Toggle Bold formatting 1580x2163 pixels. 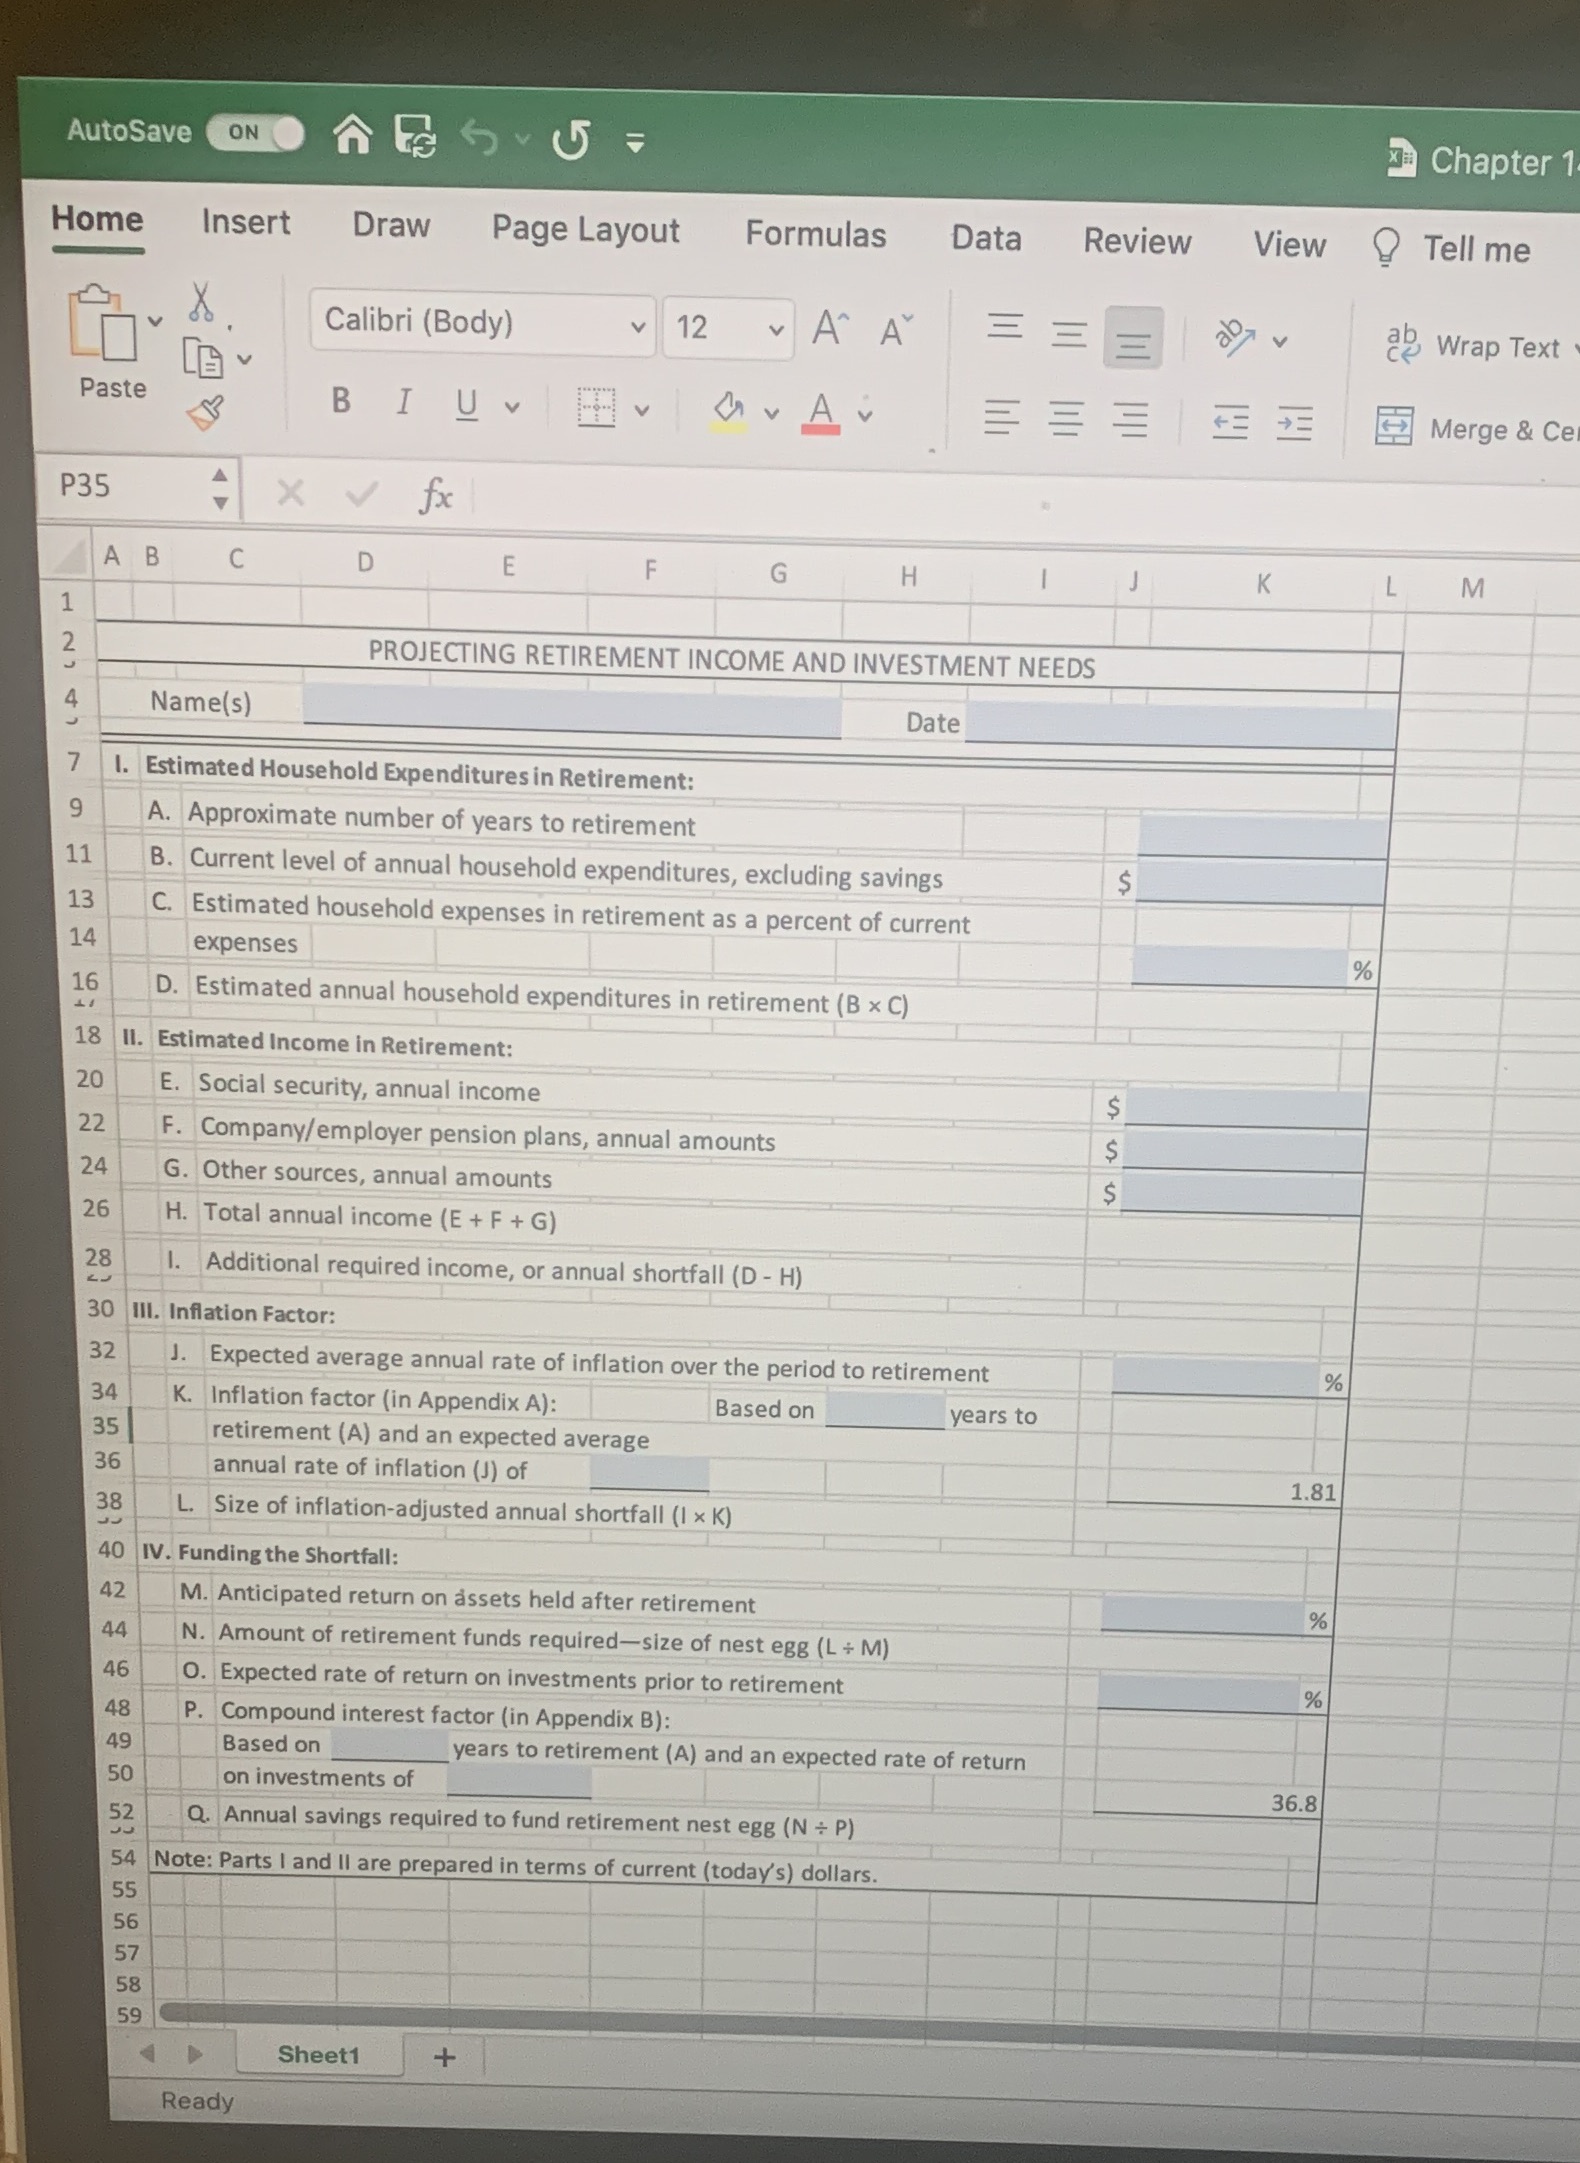pyautogui.click(x=340, y=401)
